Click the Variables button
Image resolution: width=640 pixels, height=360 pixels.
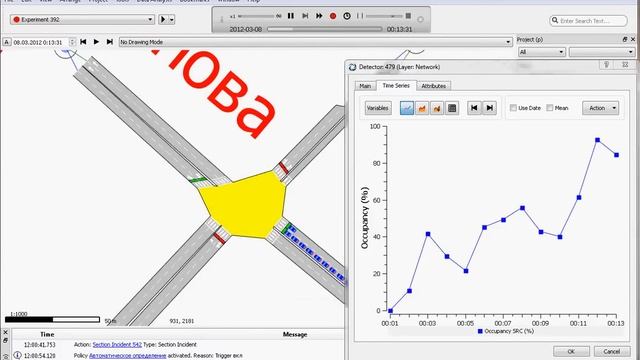click(378, 108)
